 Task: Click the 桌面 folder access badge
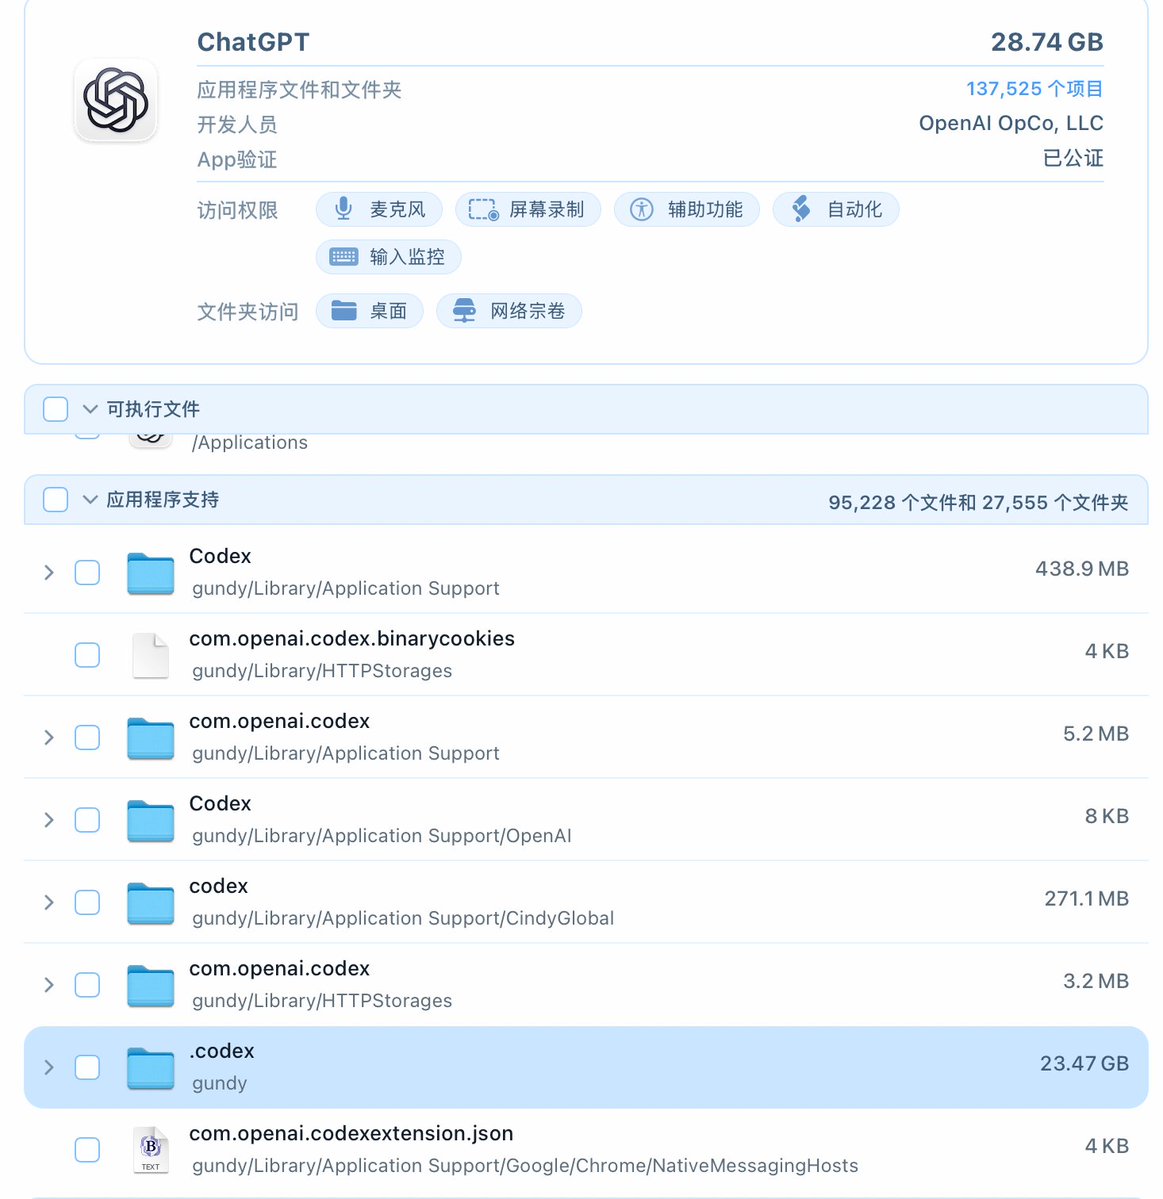[369, 311]
